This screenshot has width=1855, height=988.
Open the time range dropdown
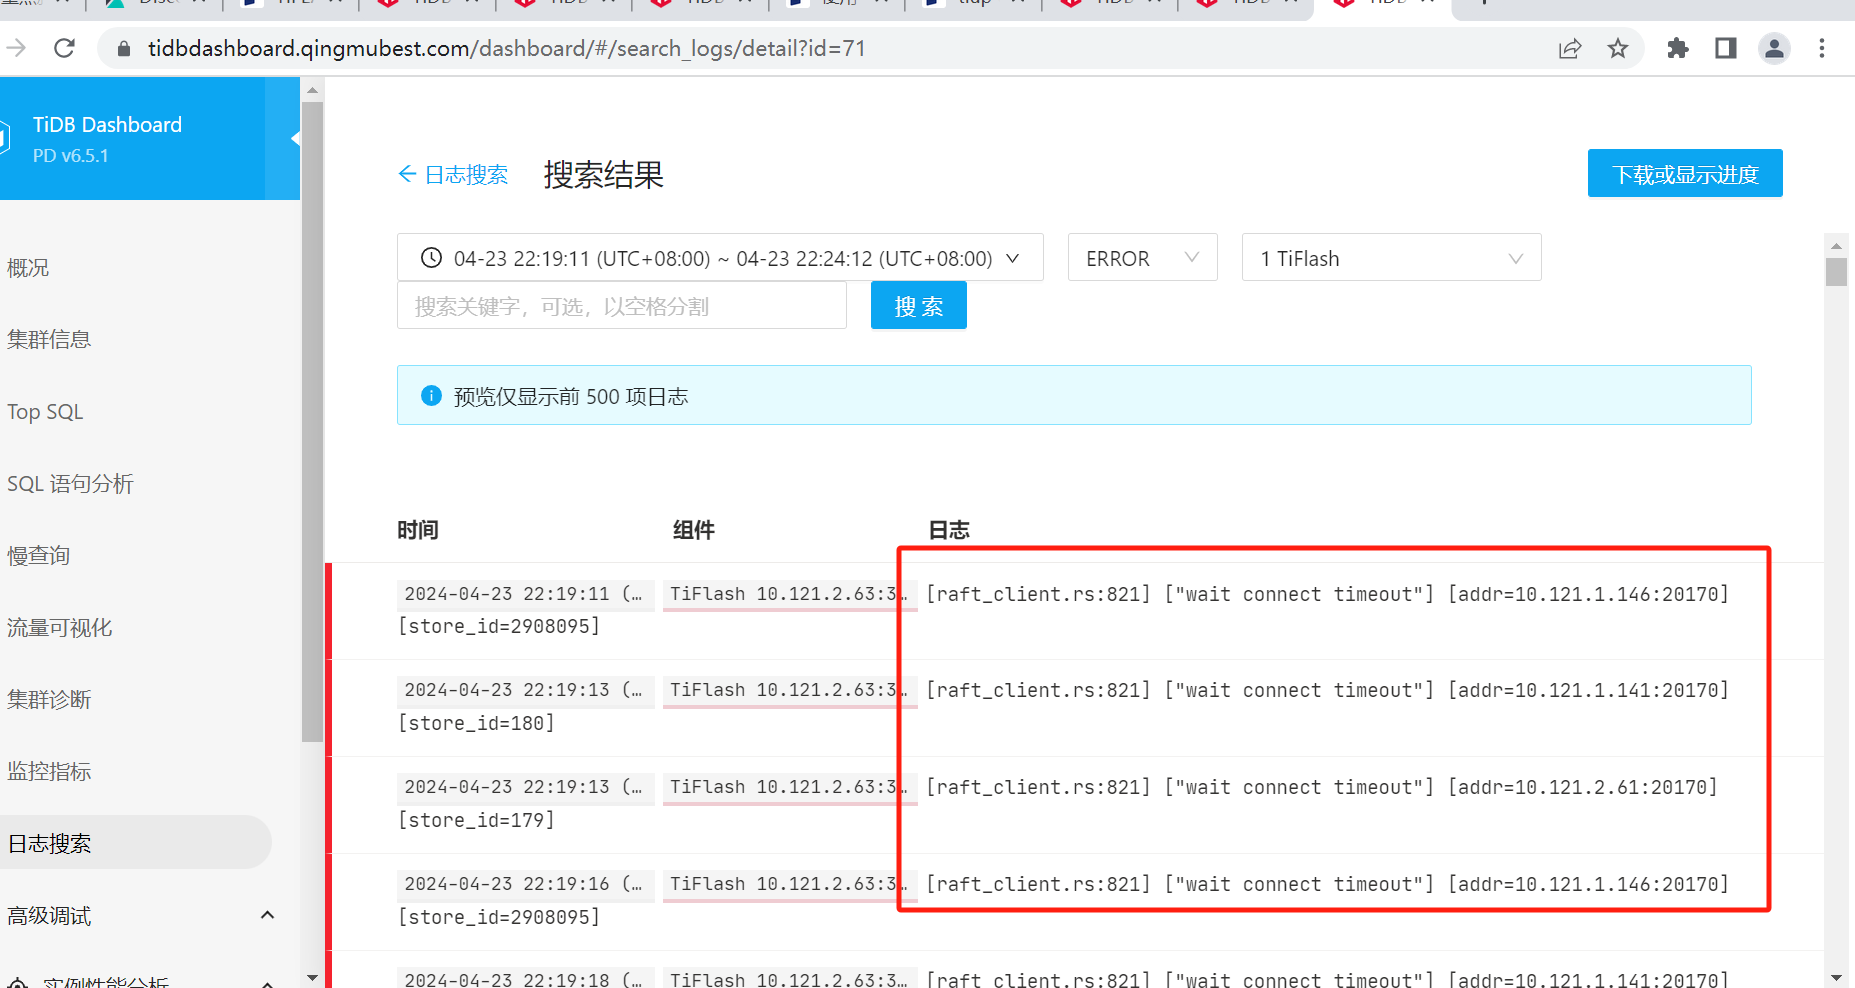pyautogui.click(x=720, y=258)
